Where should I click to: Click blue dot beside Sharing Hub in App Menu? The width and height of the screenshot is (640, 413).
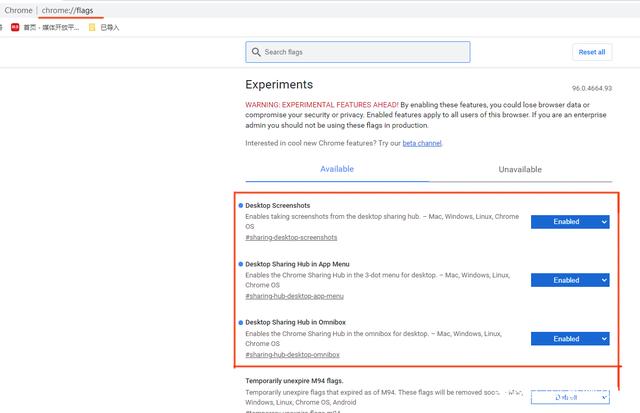240,264
